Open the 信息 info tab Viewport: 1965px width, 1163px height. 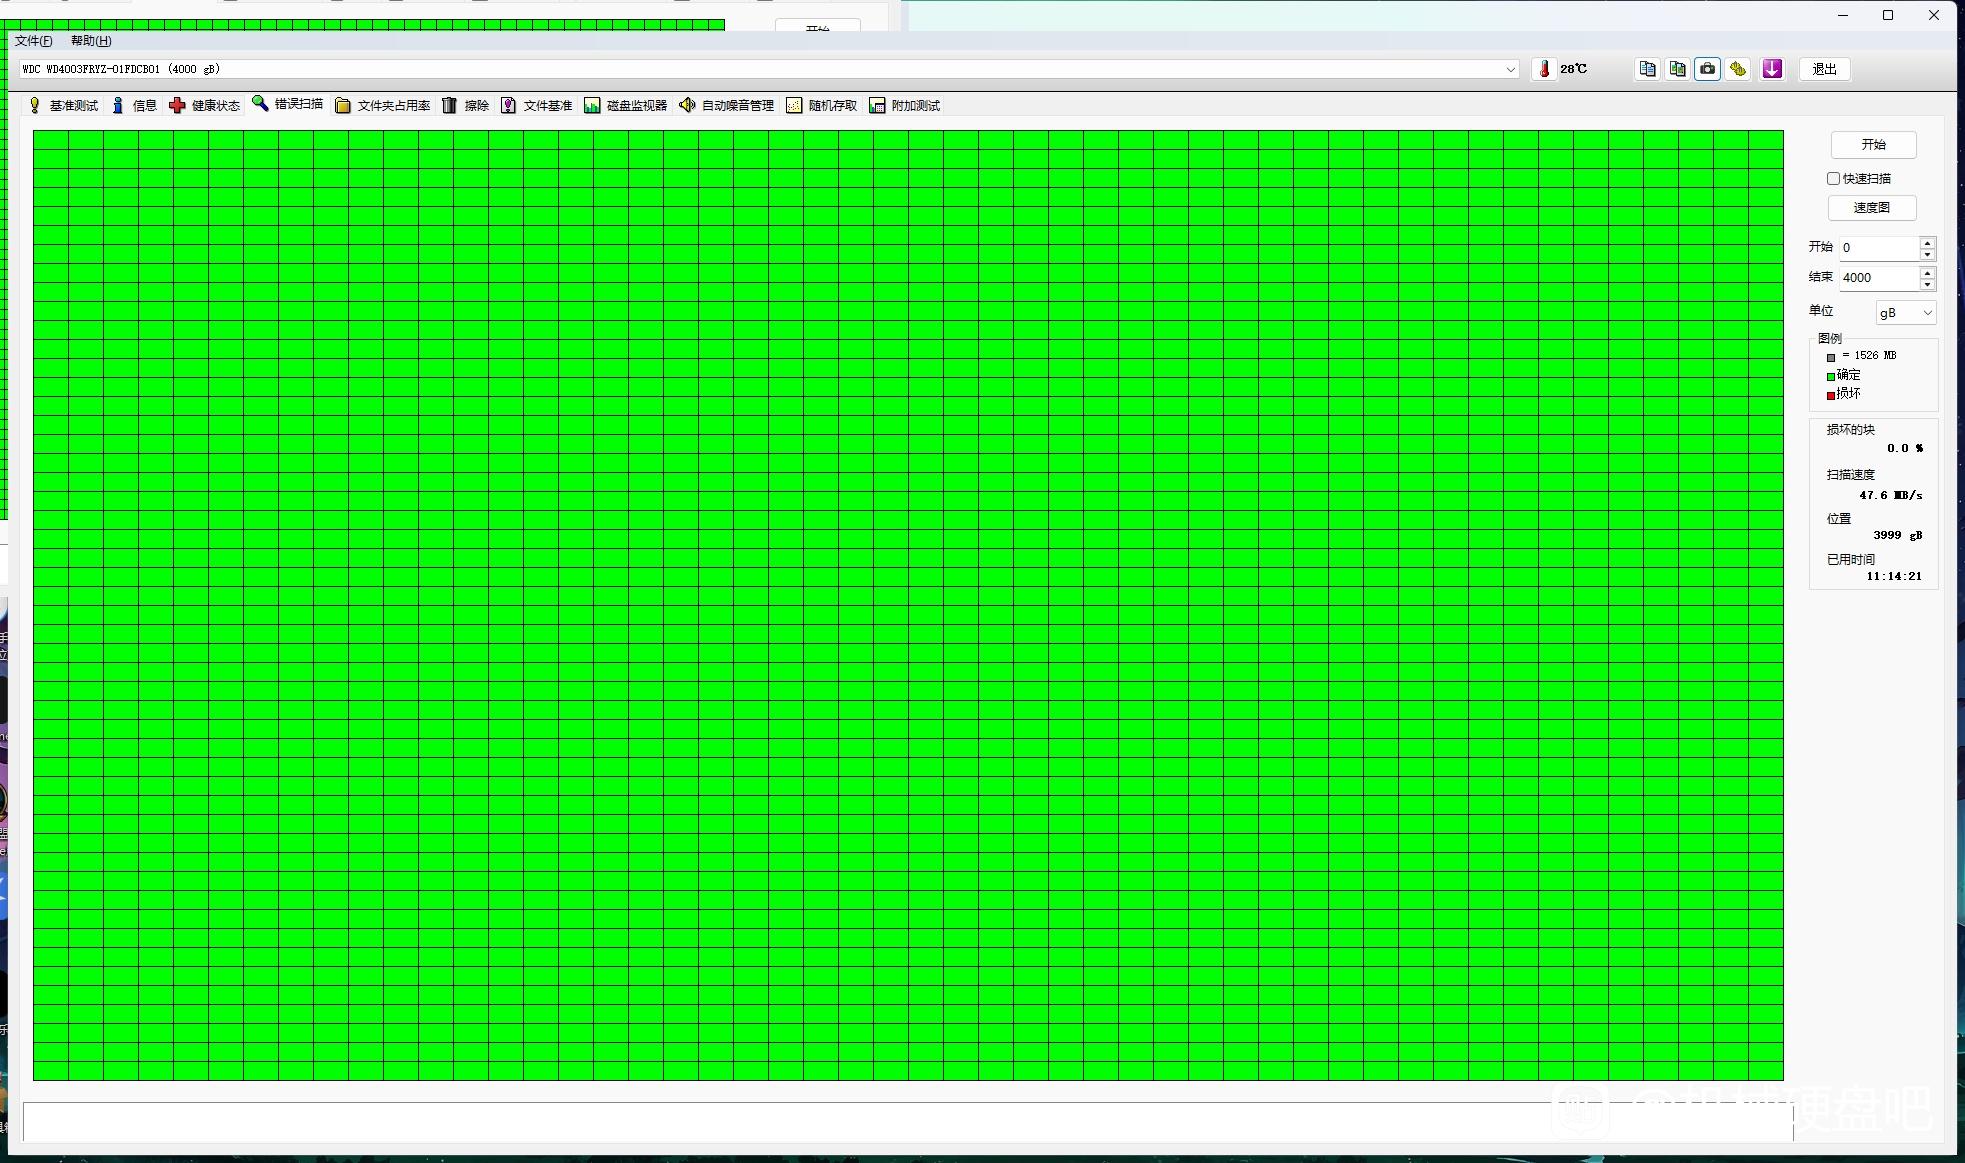134,106
